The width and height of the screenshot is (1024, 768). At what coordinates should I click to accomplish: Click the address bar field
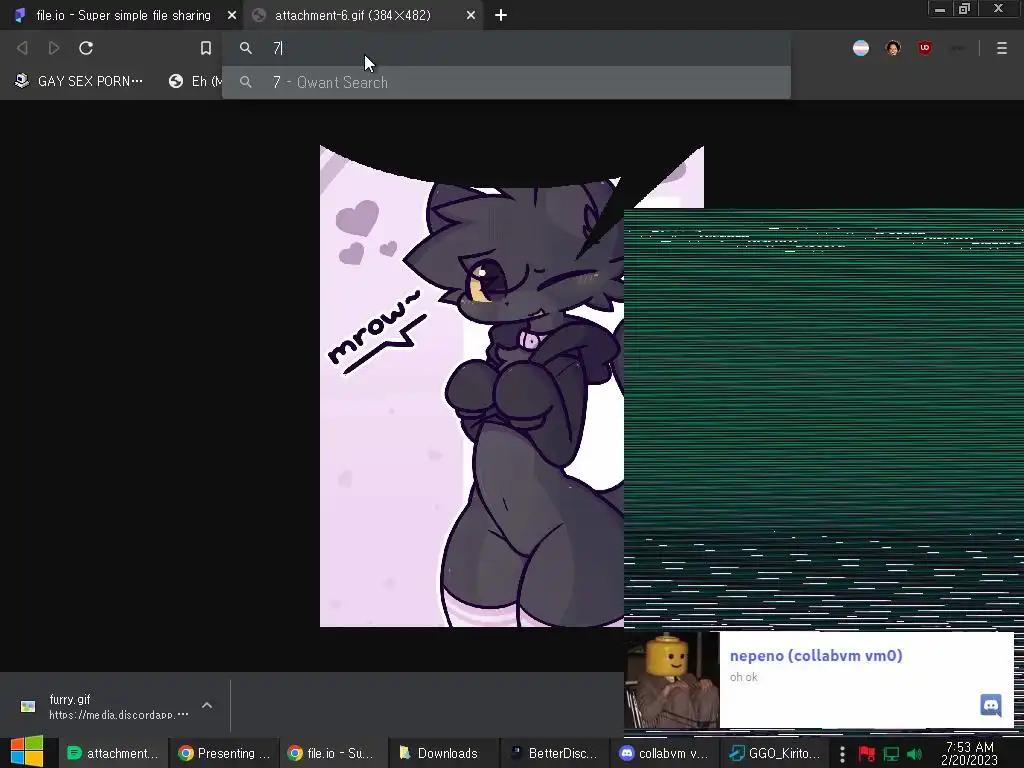506,48
